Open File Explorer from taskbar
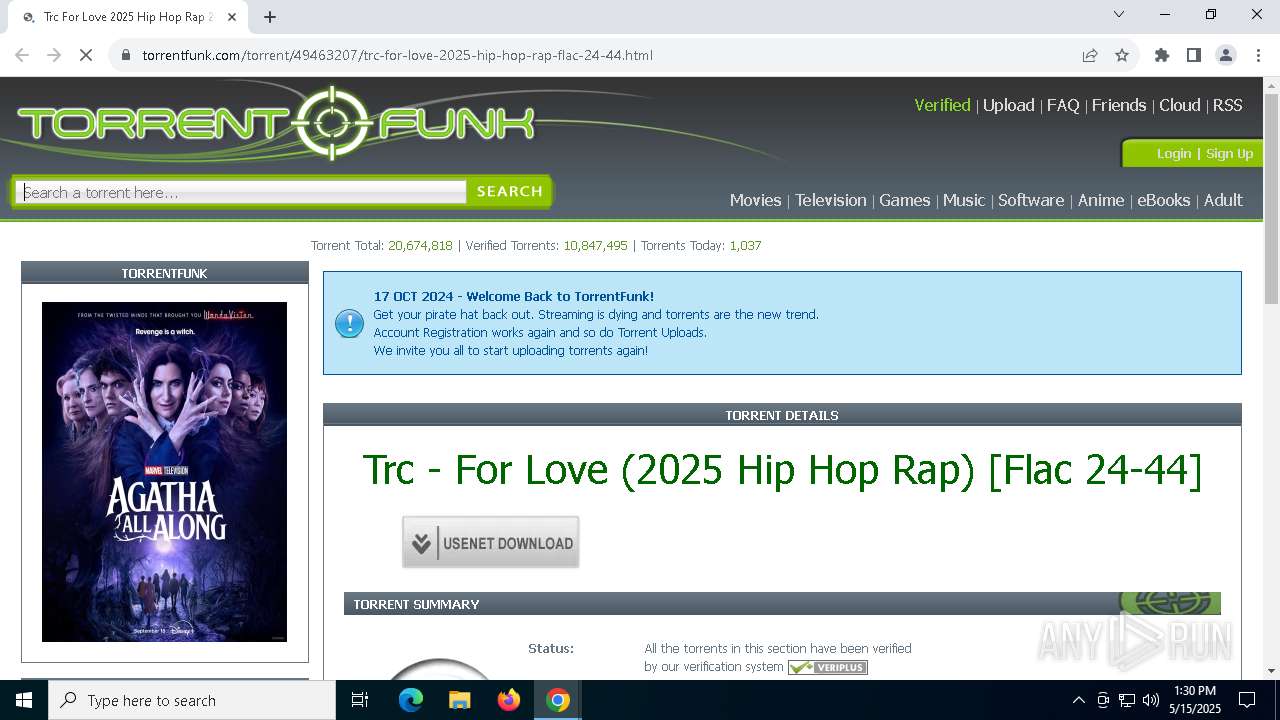The image size is (1280, 720). 460,700
